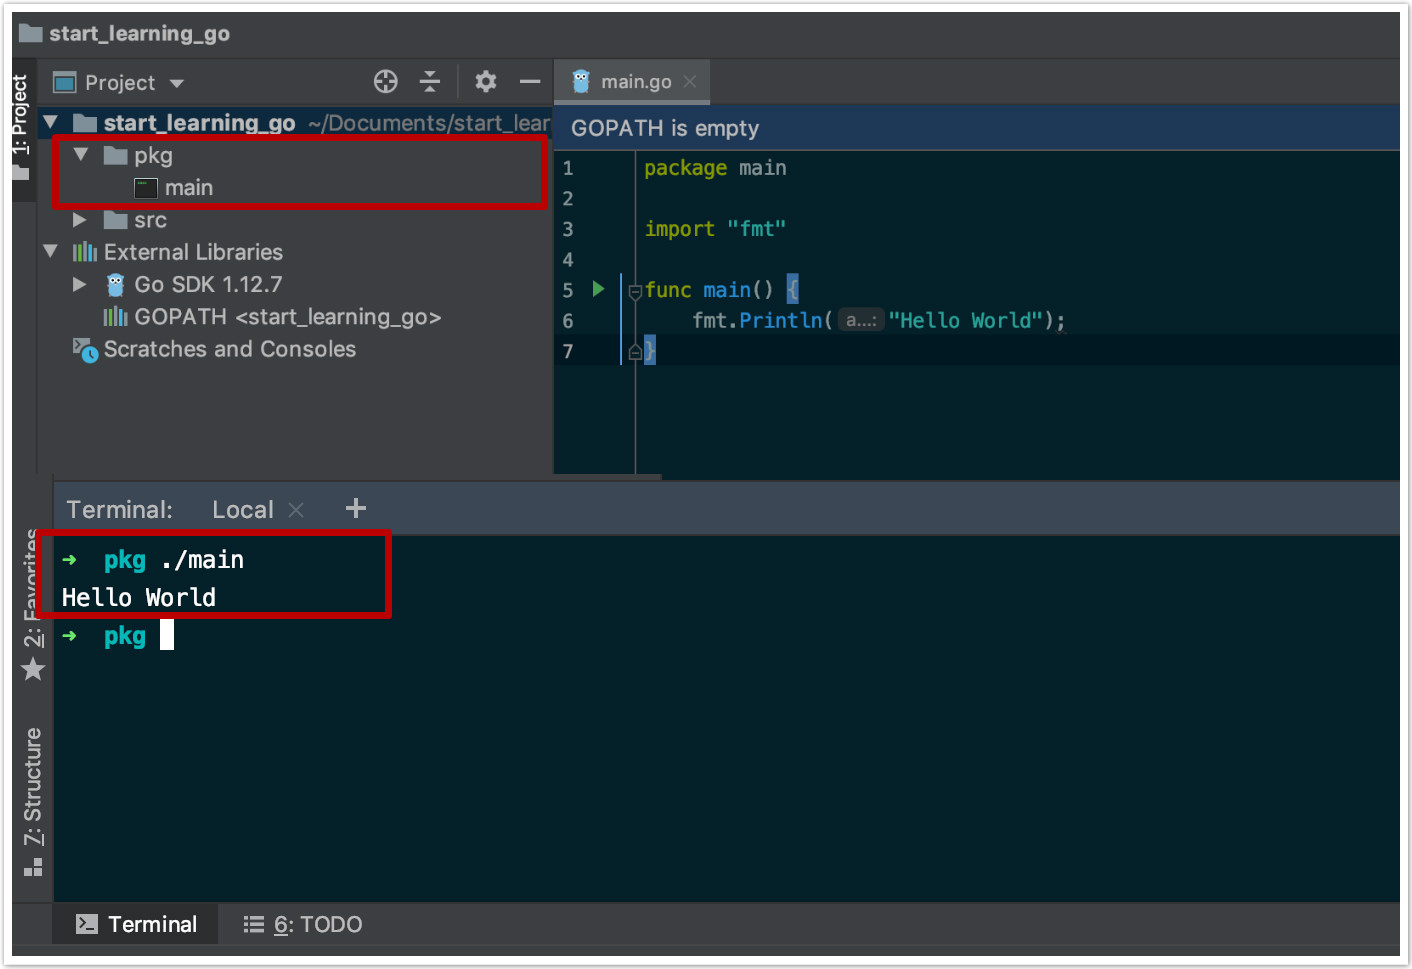1412x969 pixels.
Task: Click the ./main command in terminal
Action: [202, 560]
